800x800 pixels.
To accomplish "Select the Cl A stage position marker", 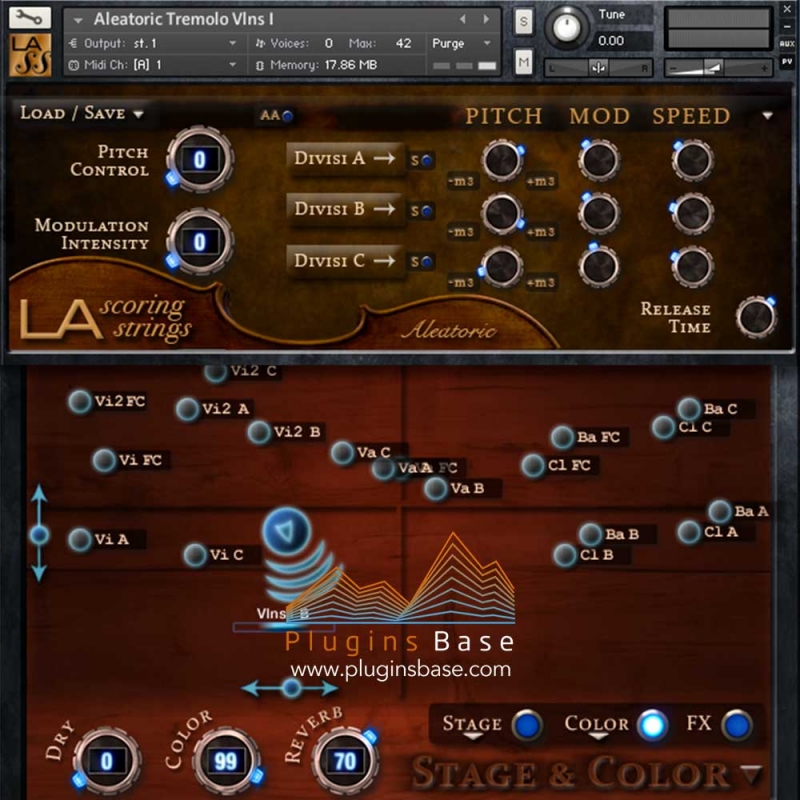I will 689,532.
